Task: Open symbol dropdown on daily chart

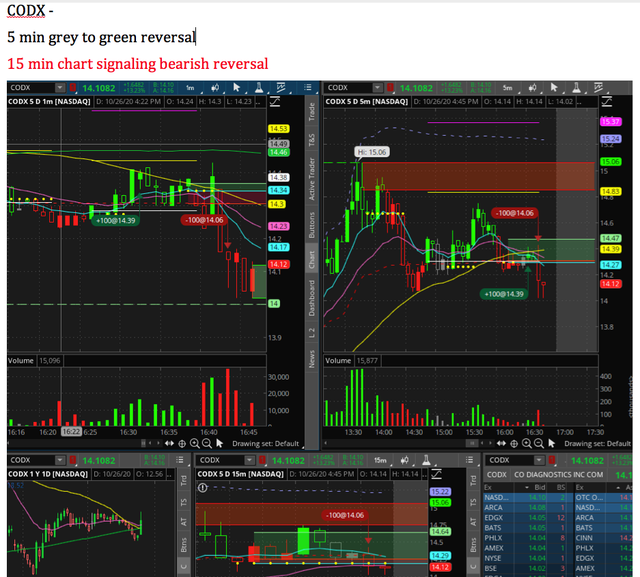Action: coord(60,460)
